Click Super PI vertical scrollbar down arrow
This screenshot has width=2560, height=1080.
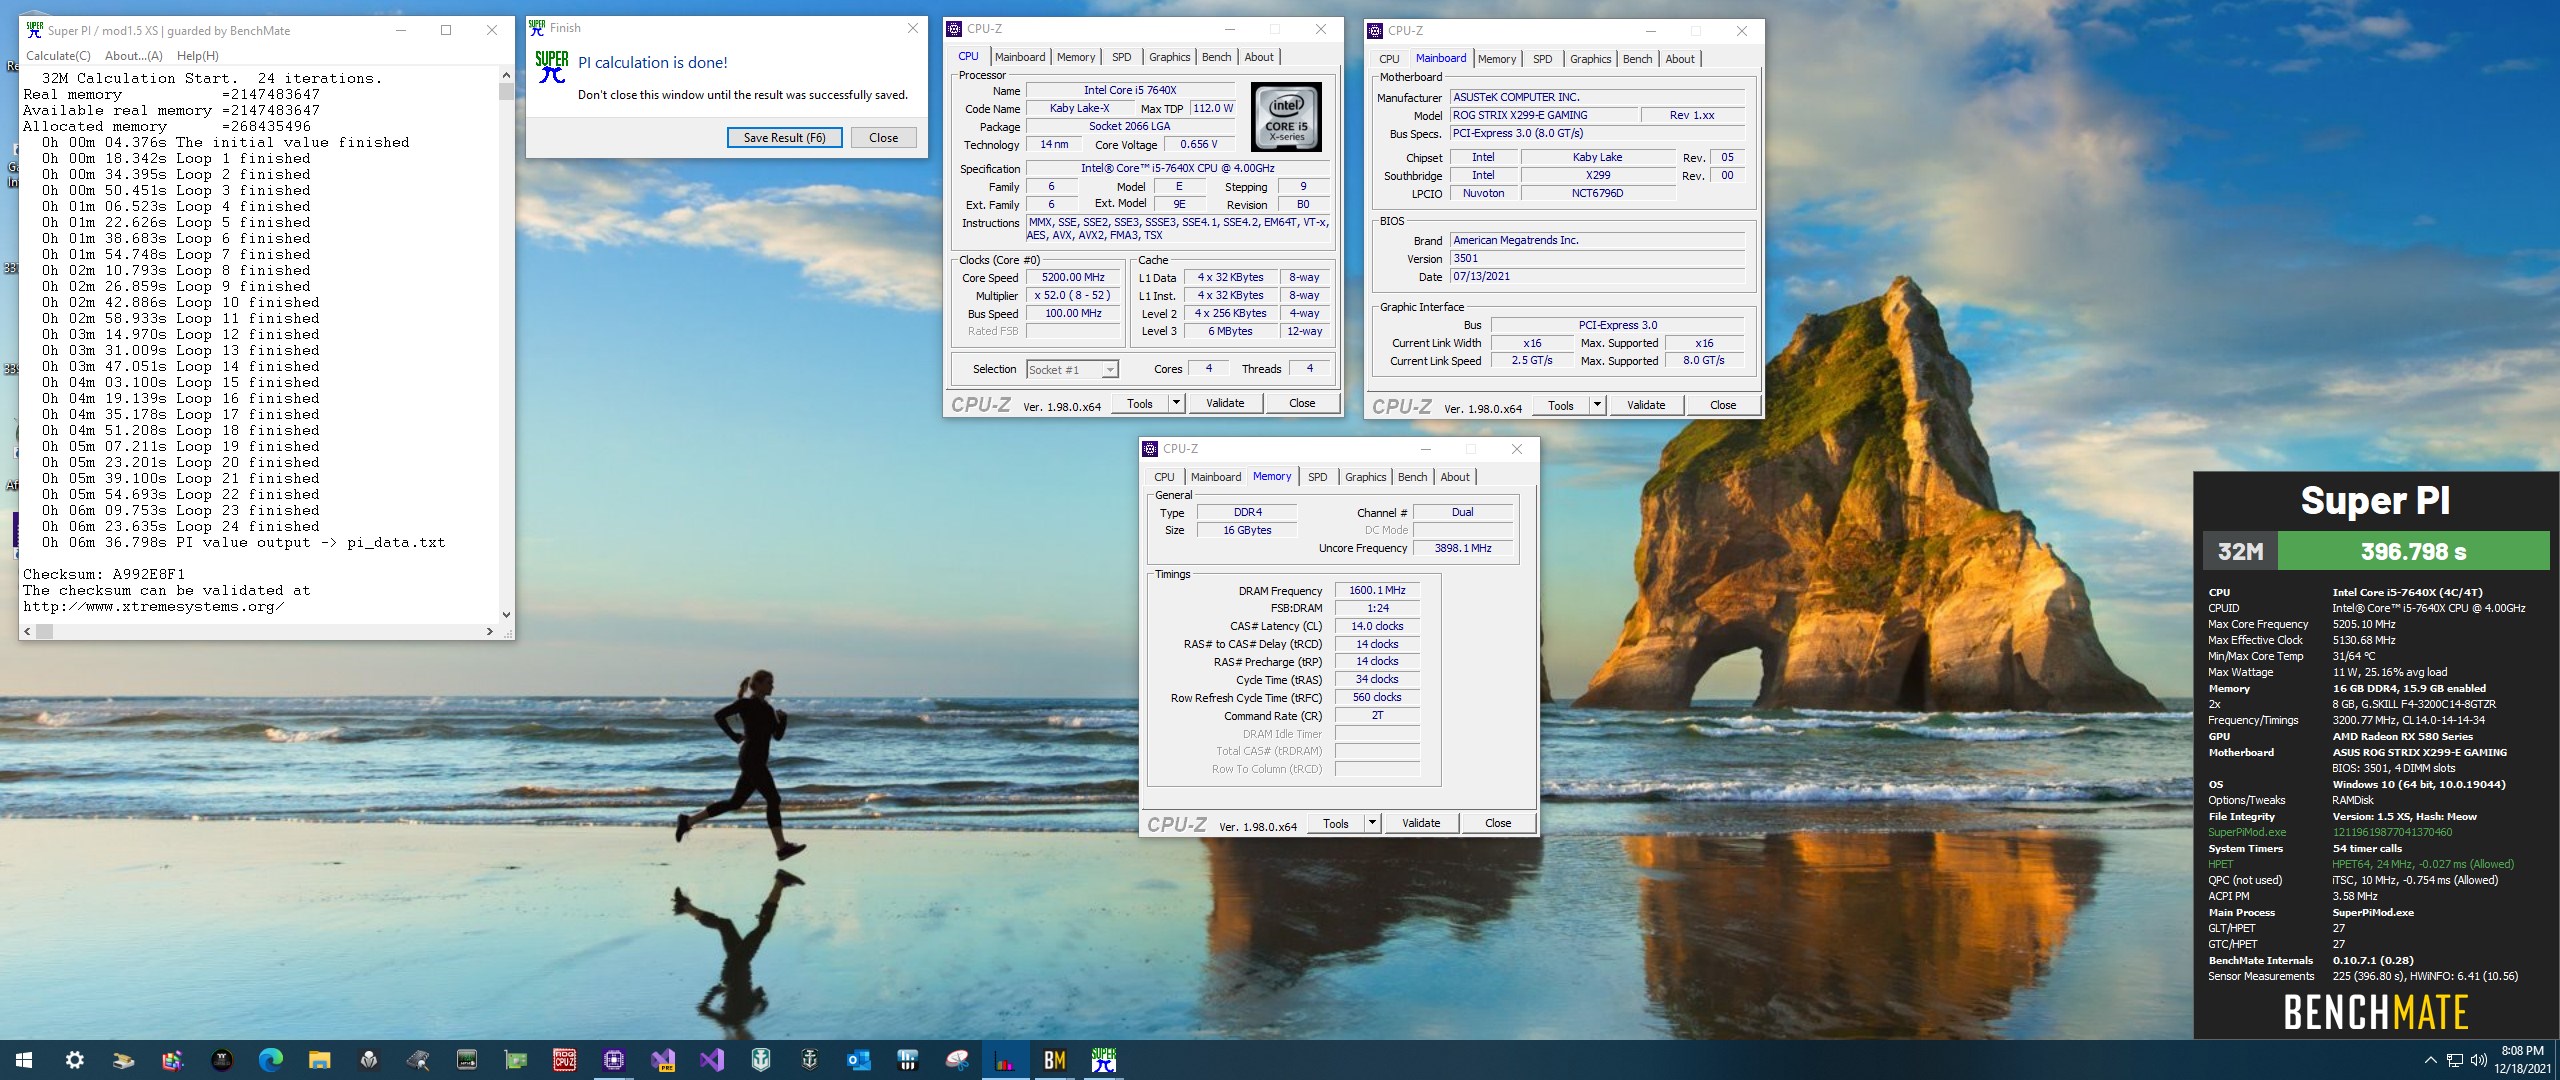[506, 615]
